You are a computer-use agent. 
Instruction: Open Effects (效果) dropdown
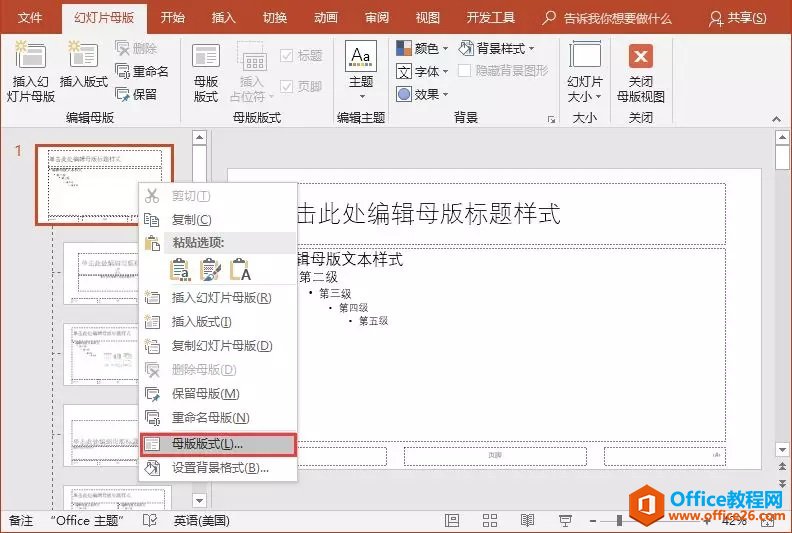(x=422, y=94)
